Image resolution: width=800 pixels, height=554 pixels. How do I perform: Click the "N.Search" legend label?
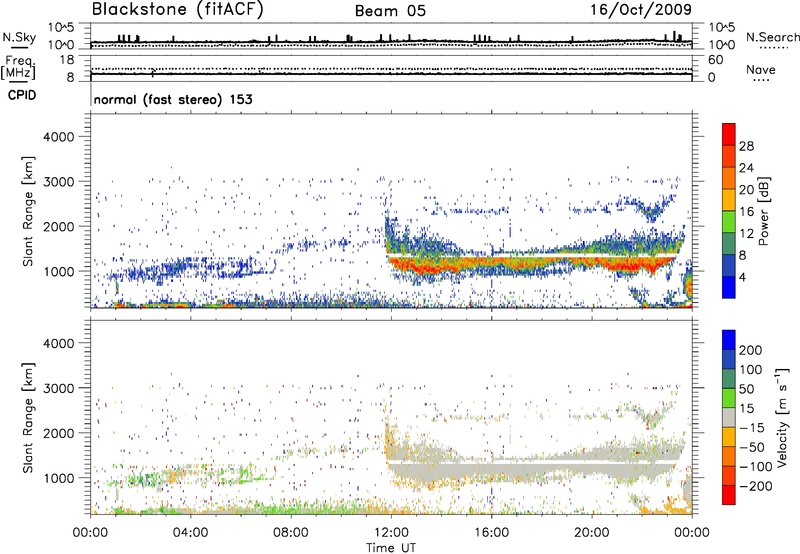(x=772, y=37)
